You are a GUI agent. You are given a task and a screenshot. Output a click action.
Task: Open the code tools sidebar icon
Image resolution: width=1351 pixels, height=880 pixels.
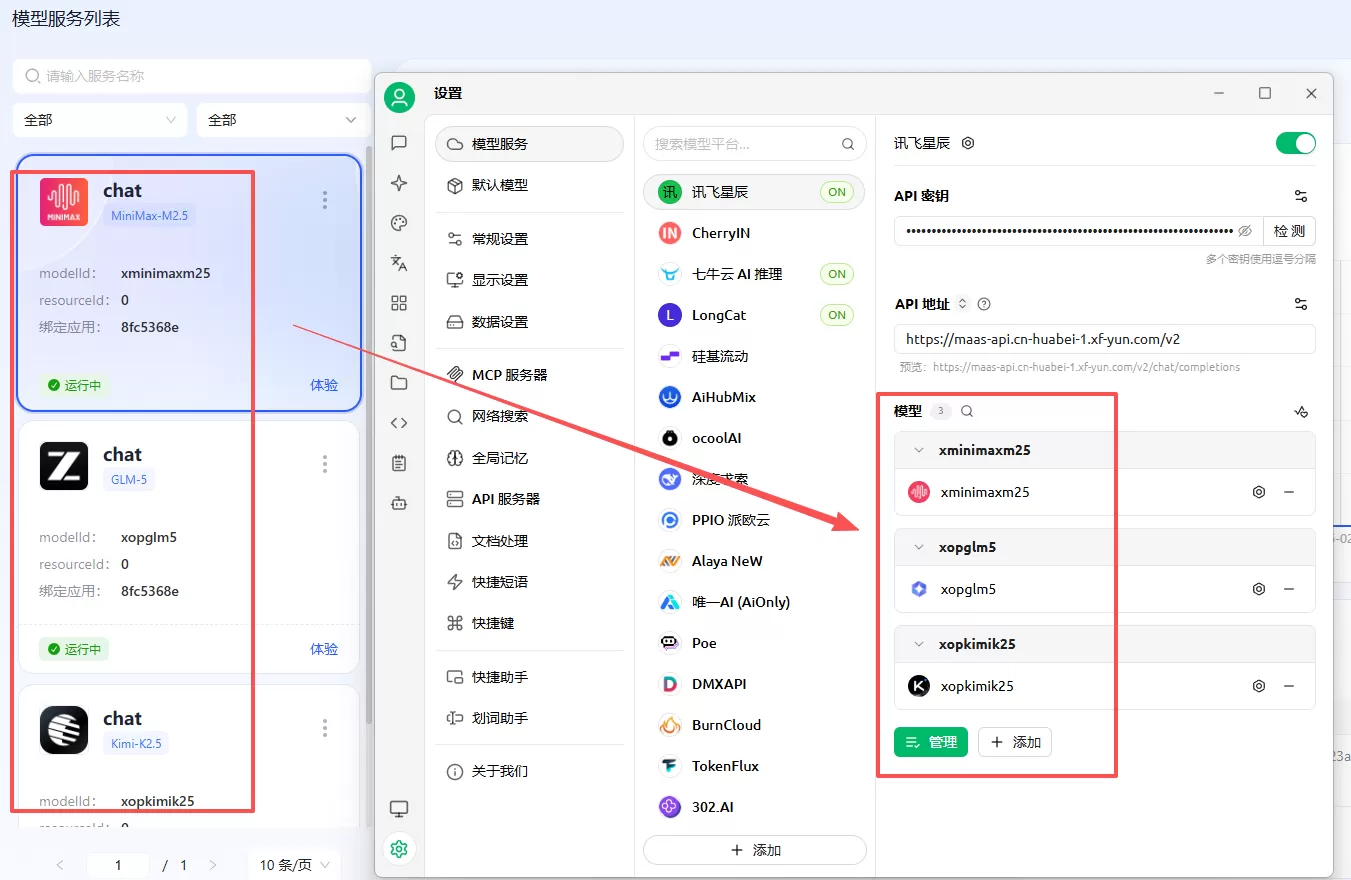pyautogui.click(x=399, y=423)
